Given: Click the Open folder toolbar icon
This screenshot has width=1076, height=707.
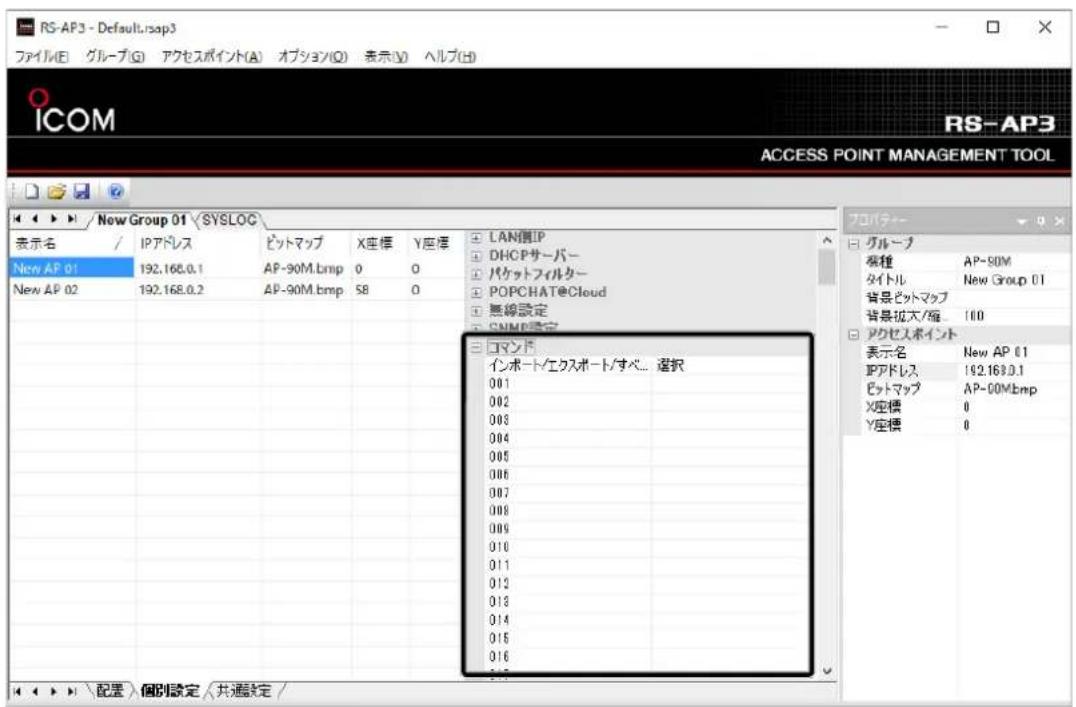Looking at the screenshot, I should tap(56, 192).
